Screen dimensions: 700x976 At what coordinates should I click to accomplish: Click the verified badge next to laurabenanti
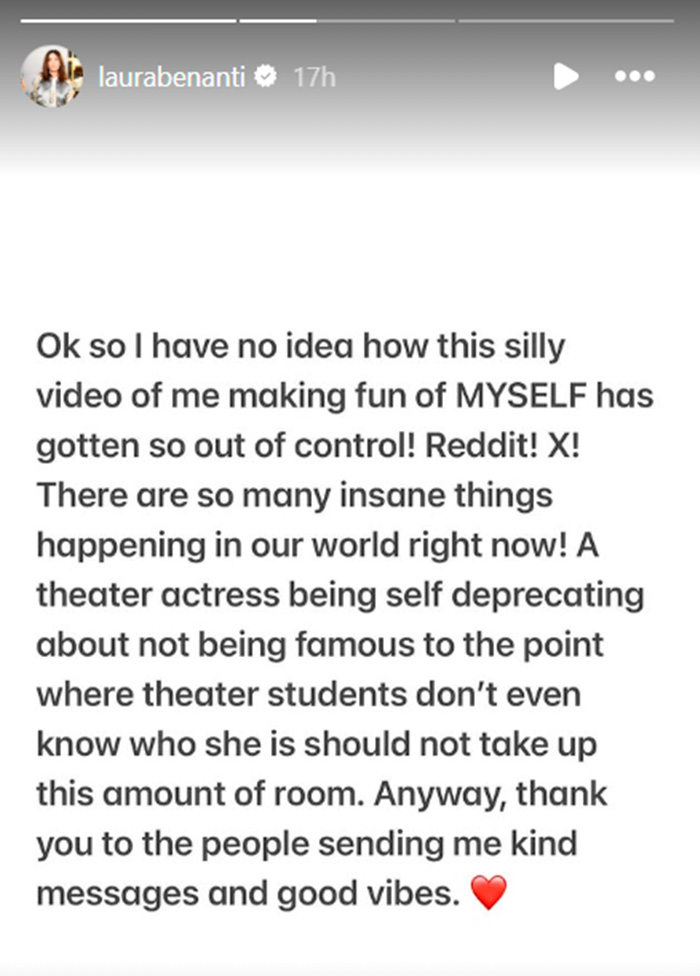tap(264, 74)
